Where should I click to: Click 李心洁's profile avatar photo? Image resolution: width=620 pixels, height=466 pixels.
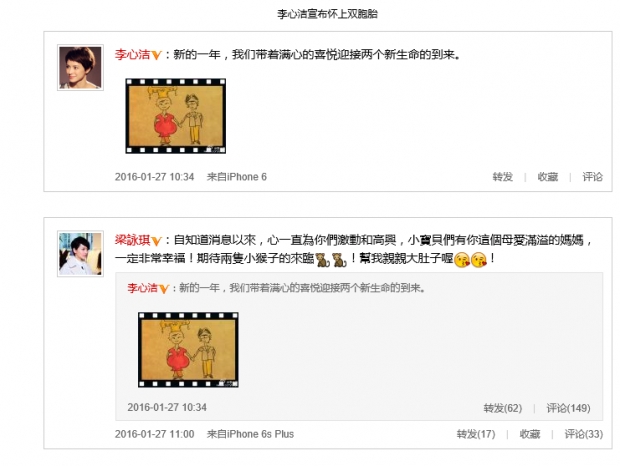(x=80, y=68)
